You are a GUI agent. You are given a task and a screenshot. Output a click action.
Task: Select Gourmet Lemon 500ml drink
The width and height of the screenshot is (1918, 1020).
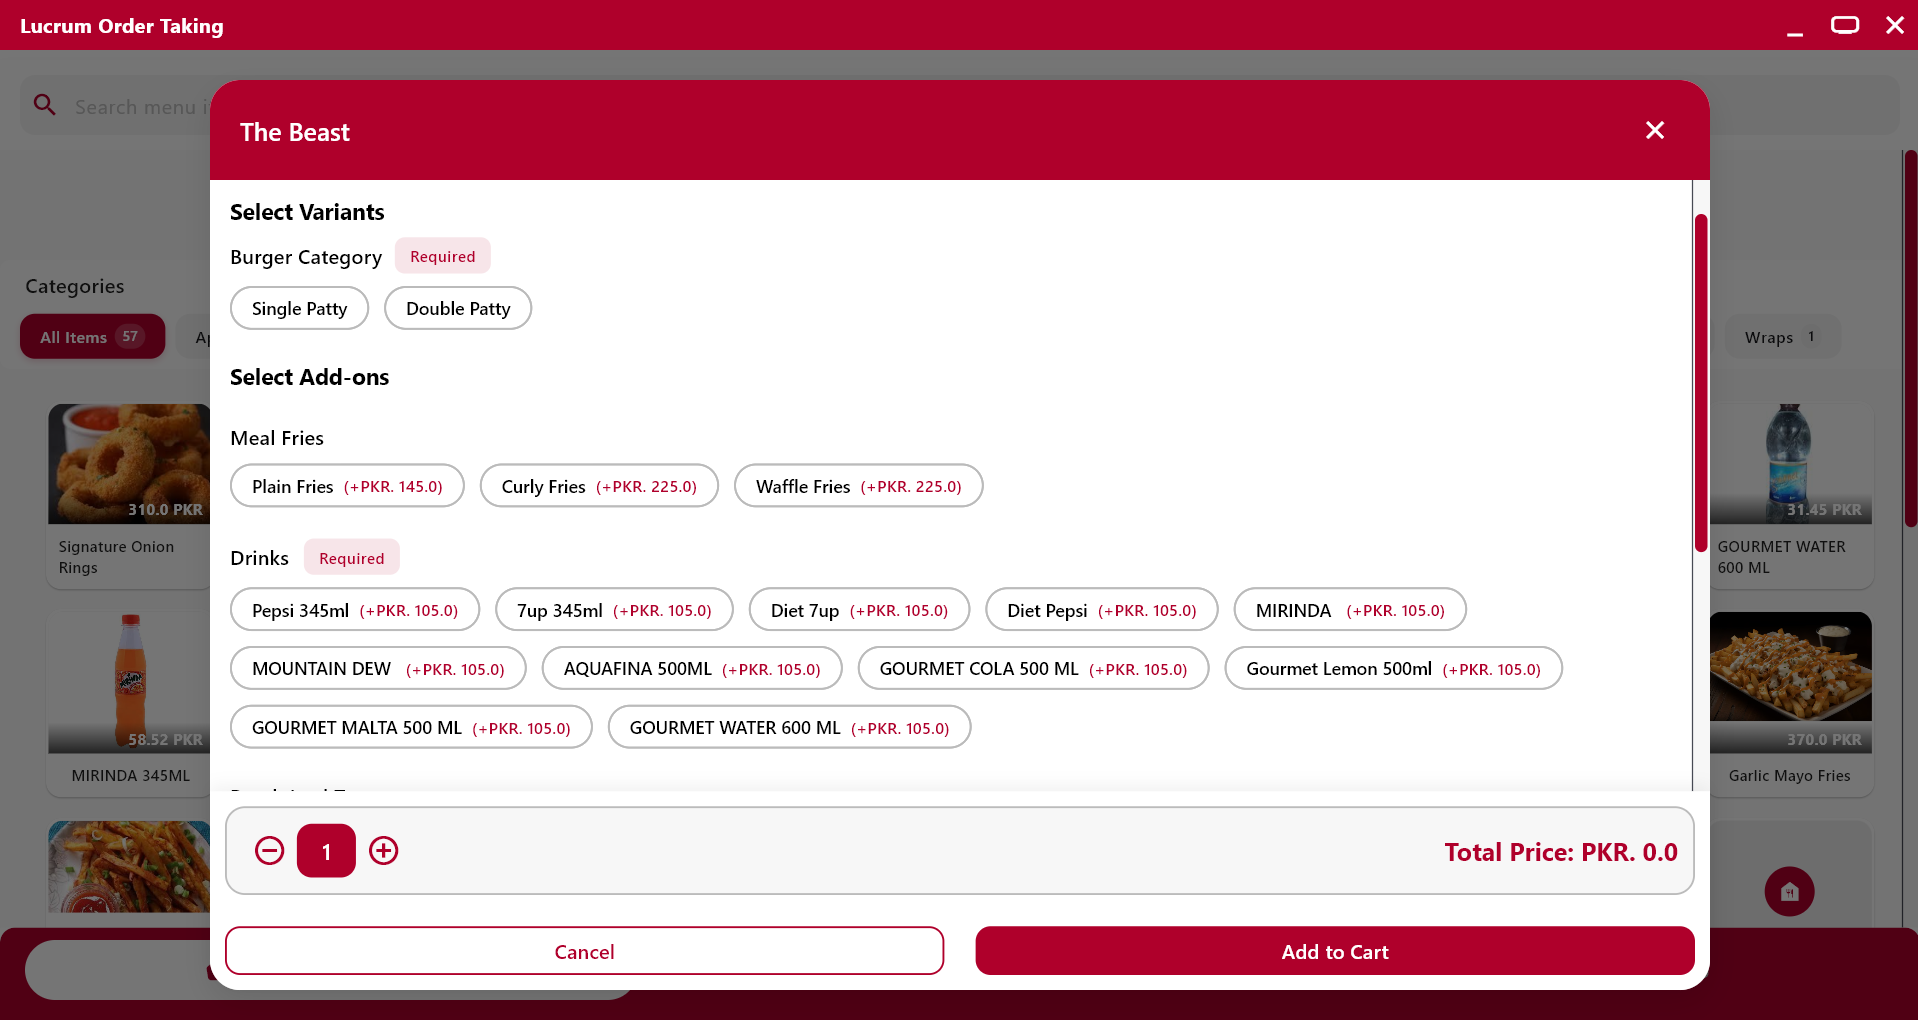coord(1392,669)
